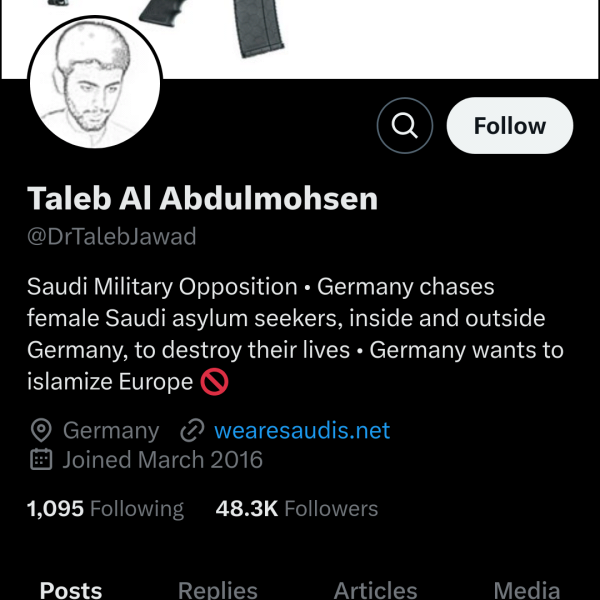Screen dimensions: 600x600
Task: View the 1,095 Following list
Action: (x=105, y=509)
